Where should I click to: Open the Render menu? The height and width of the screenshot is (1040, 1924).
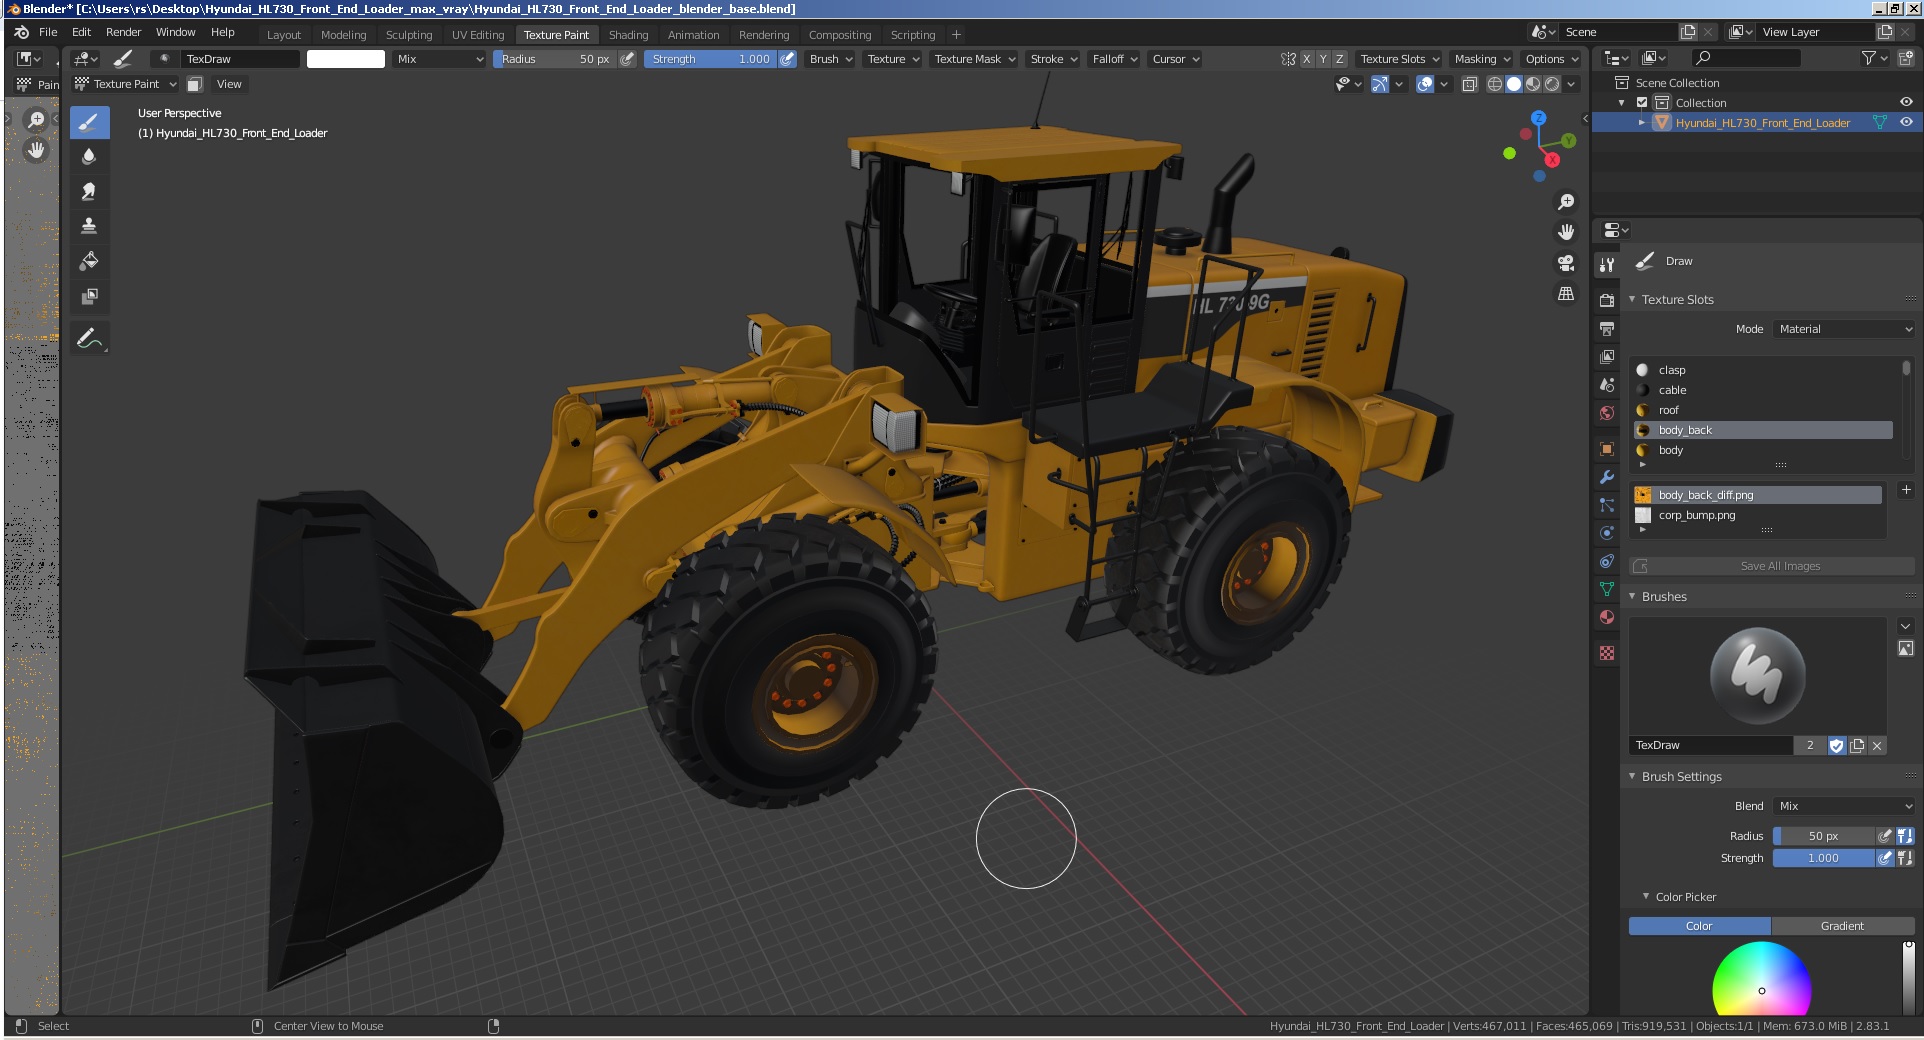(124, 32)
